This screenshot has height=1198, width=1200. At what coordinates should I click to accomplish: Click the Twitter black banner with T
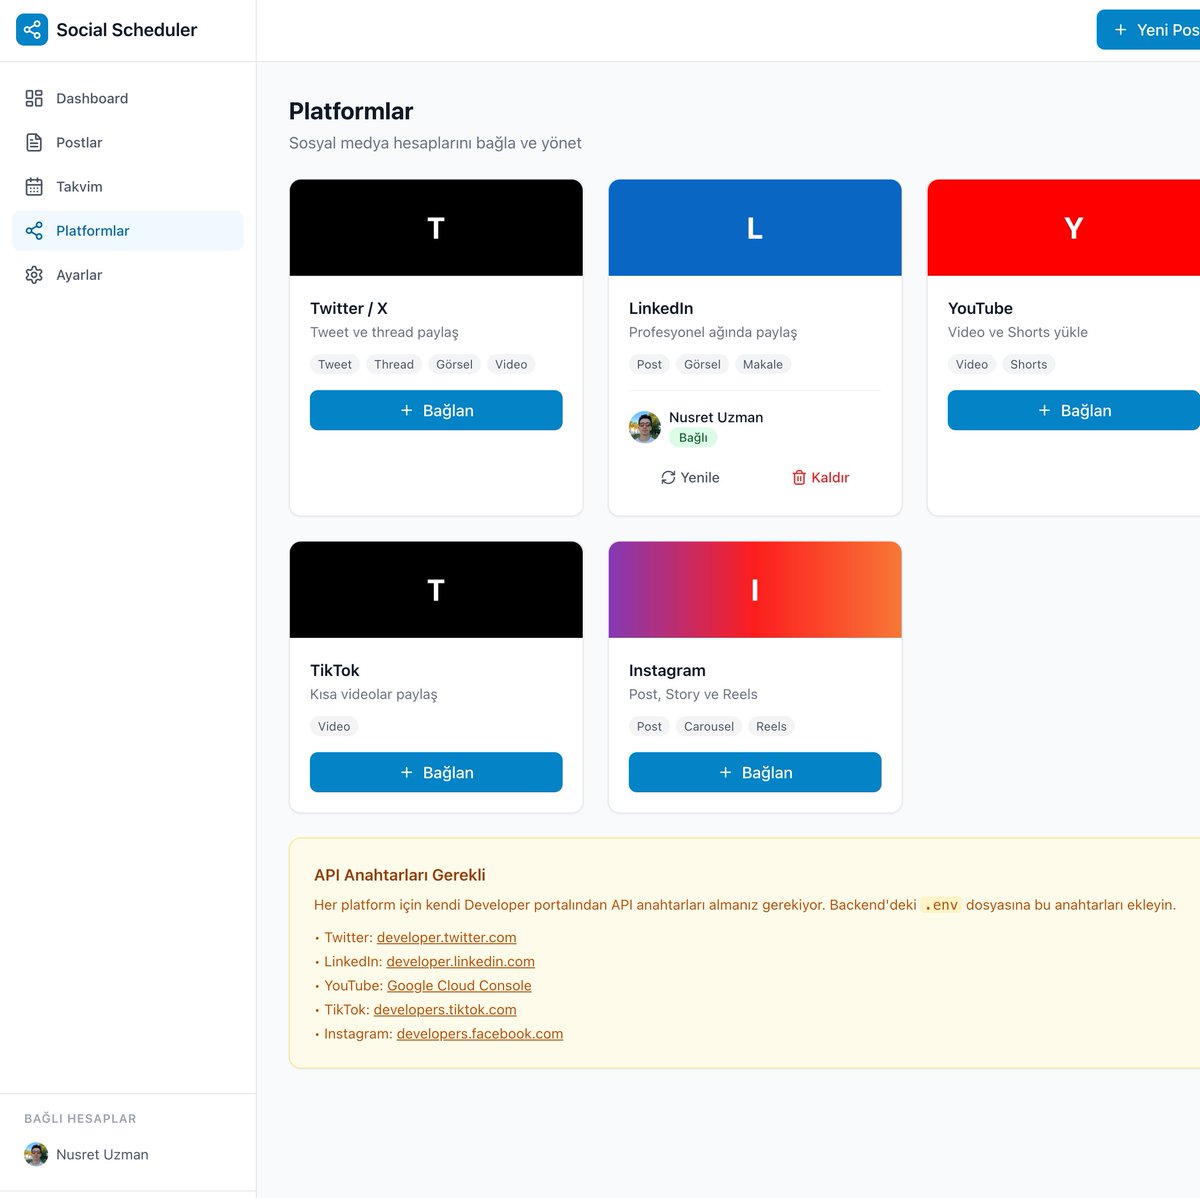[436, 228]
